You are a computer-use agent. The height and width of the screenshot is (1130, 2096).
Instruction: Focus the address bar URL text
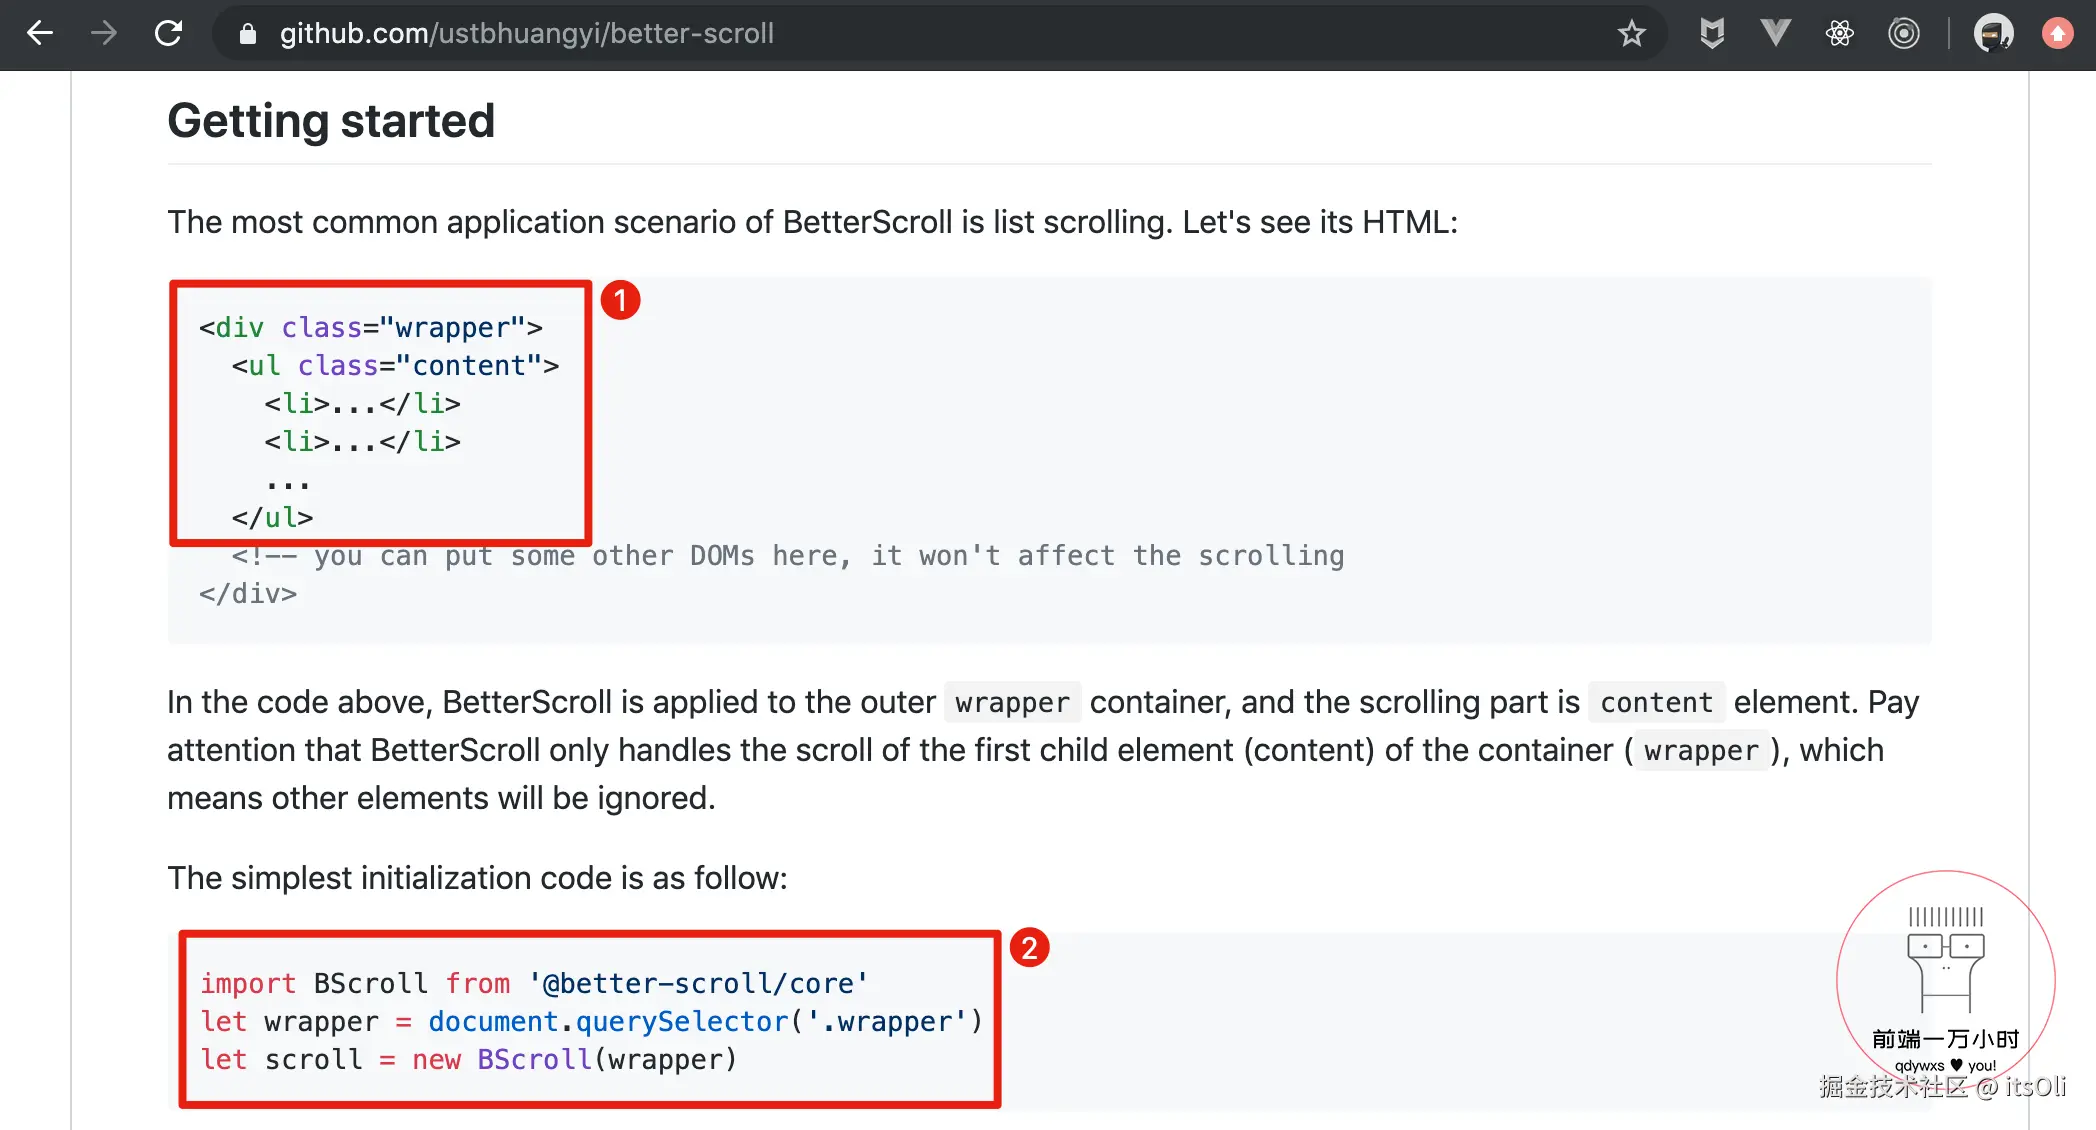pyautogui.click(x=526, y=34)
